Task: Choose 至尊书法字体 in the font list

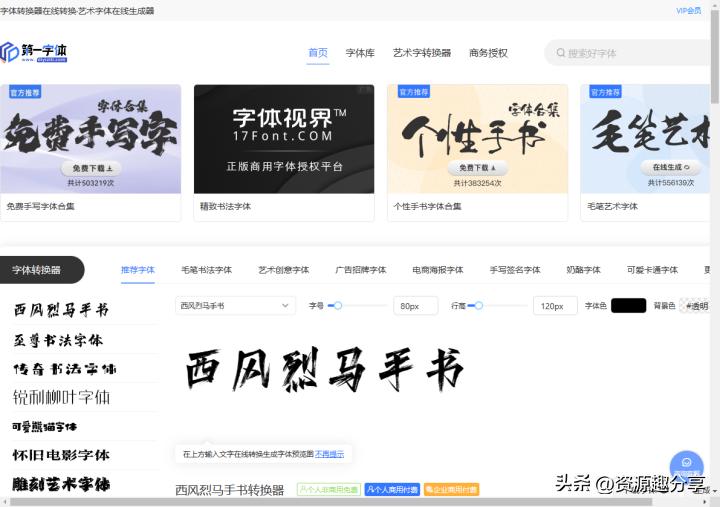Action: [58, 340]
